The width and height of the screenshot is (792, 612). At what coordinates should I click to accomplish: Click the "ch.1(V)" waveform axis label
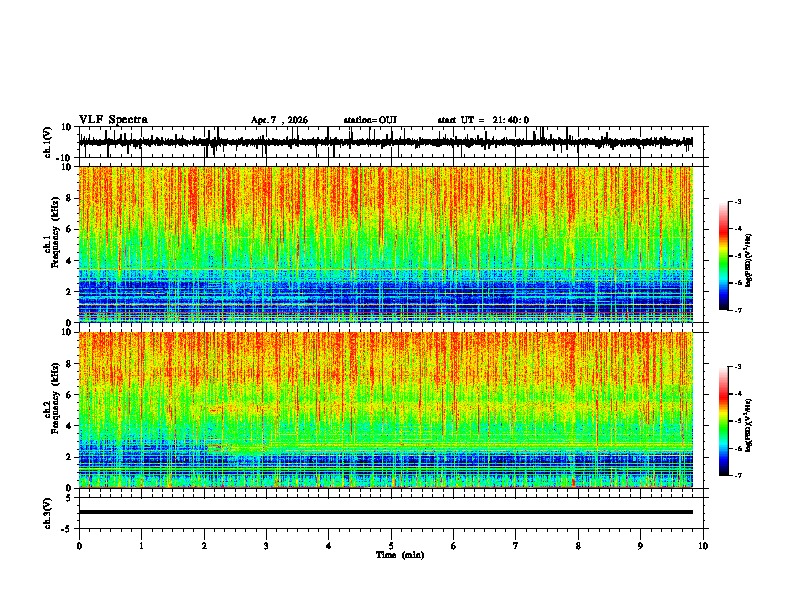(48, 142)
